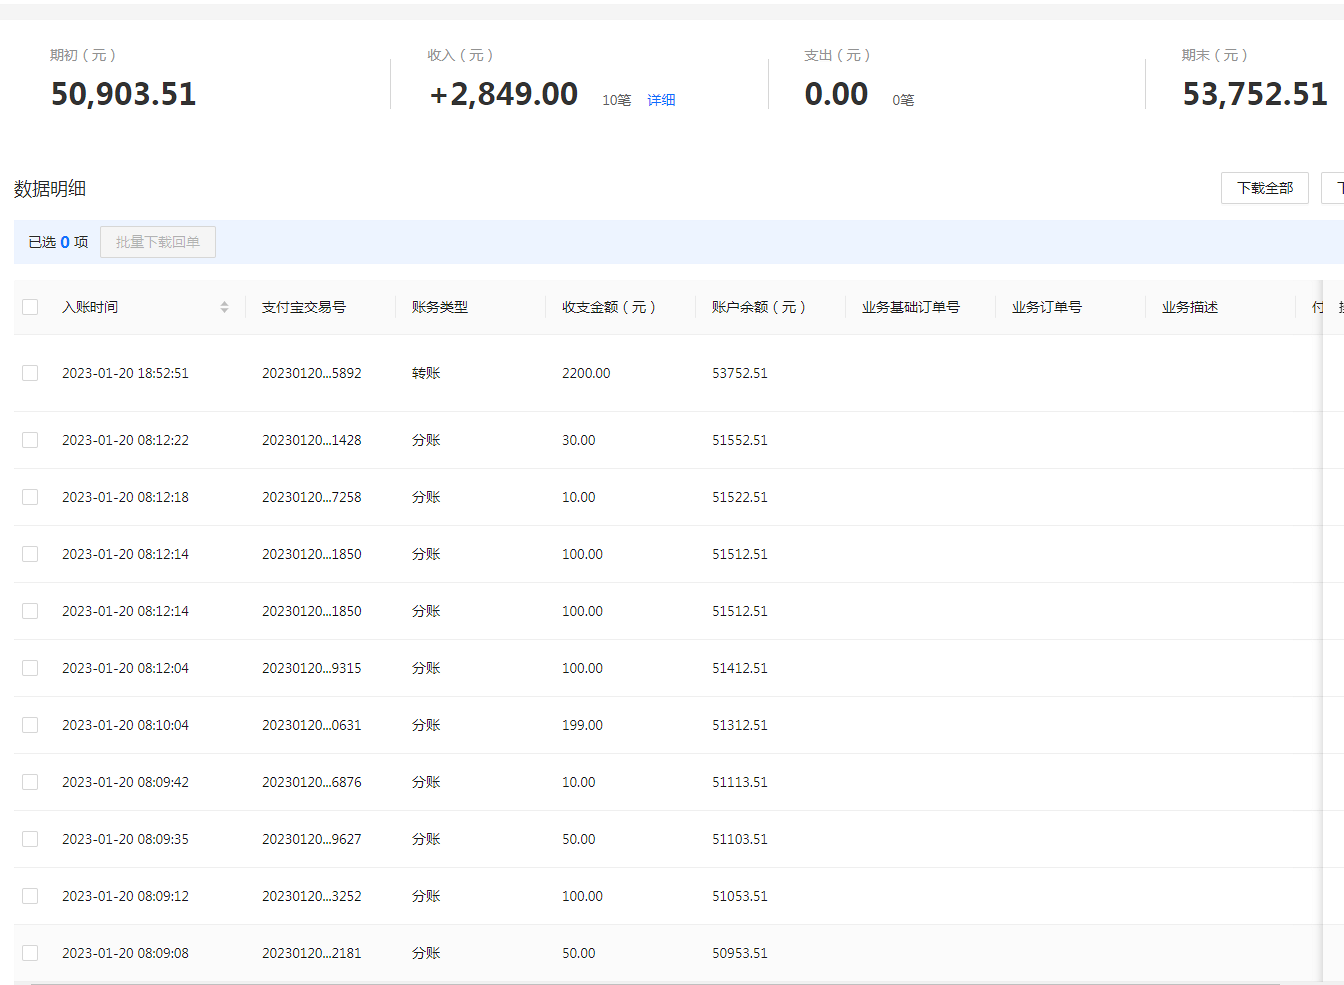Select checkbox for row 2023-01-20 18:52:51
Image resolution: width=1344 pixels, height=985 pixels.
30,373
